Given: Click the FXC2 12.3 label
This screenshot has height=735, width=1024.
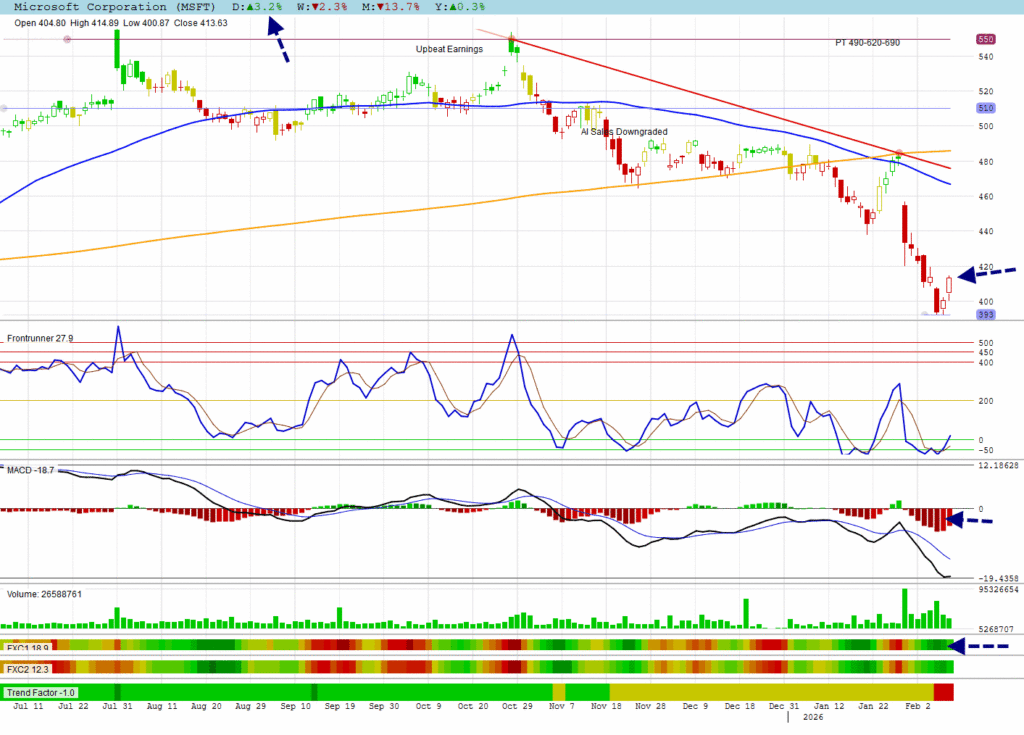Looking at the screenshot, I should [27, 668].
